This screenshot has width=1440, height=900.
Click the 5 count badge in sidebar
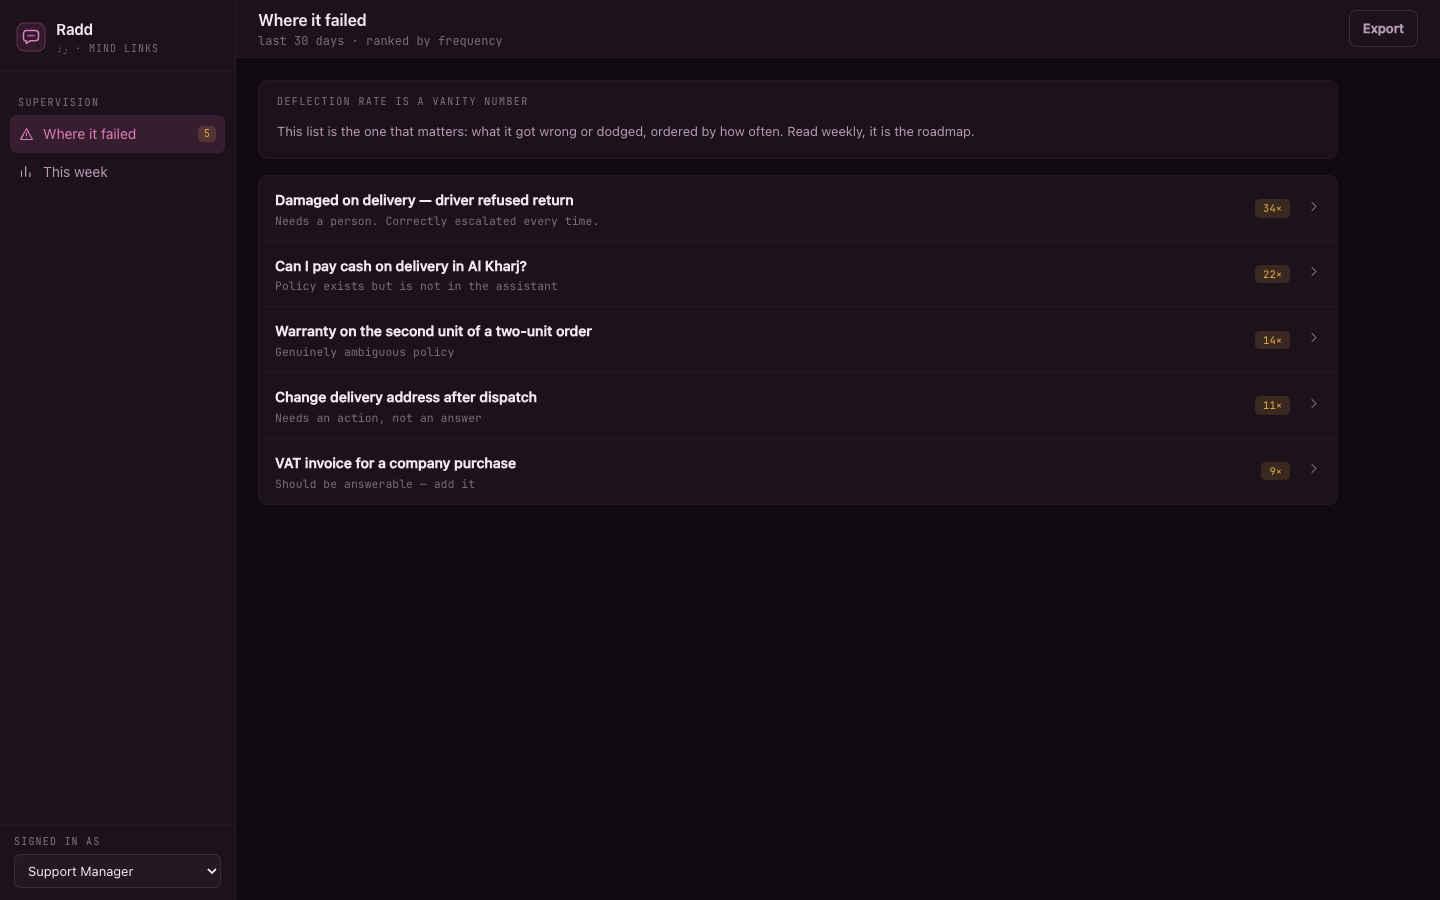[x=207, y=134]
